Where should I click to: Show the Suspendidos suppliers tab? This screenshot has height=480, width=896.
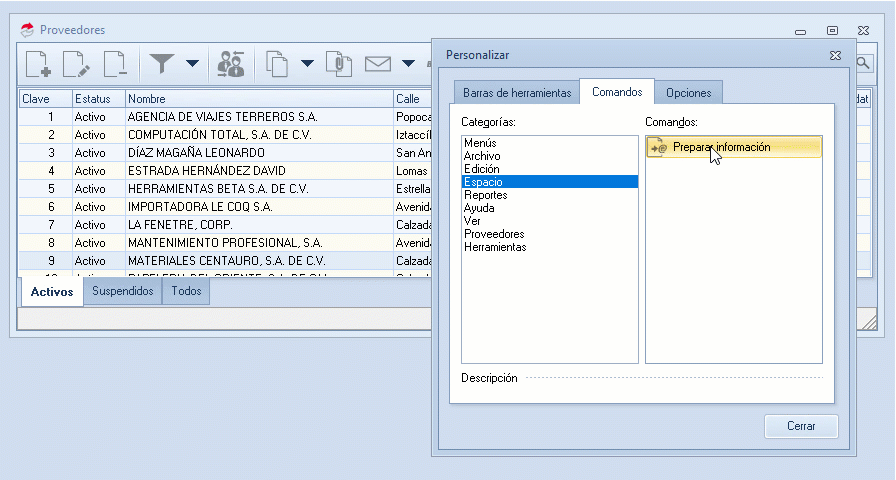click(123, 292)
